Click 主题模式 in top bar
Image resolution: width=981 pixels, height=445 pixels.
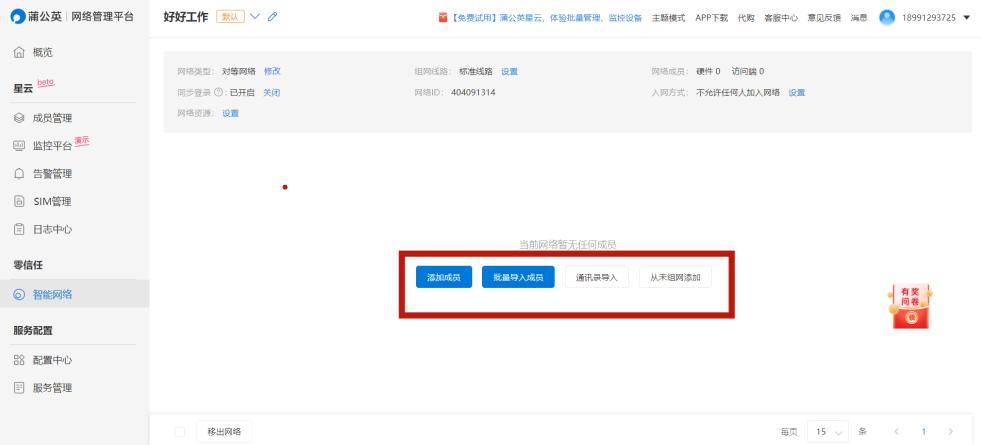pos(668,18)
